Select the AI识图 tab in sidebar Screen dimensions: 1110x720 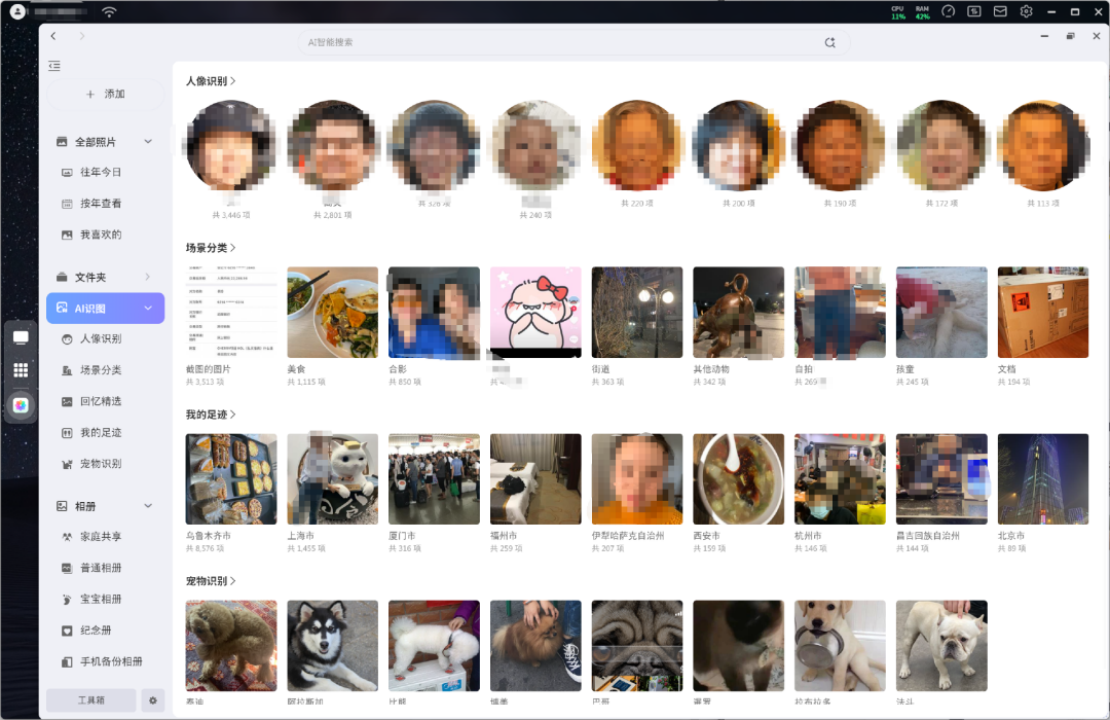click(105, 308)
